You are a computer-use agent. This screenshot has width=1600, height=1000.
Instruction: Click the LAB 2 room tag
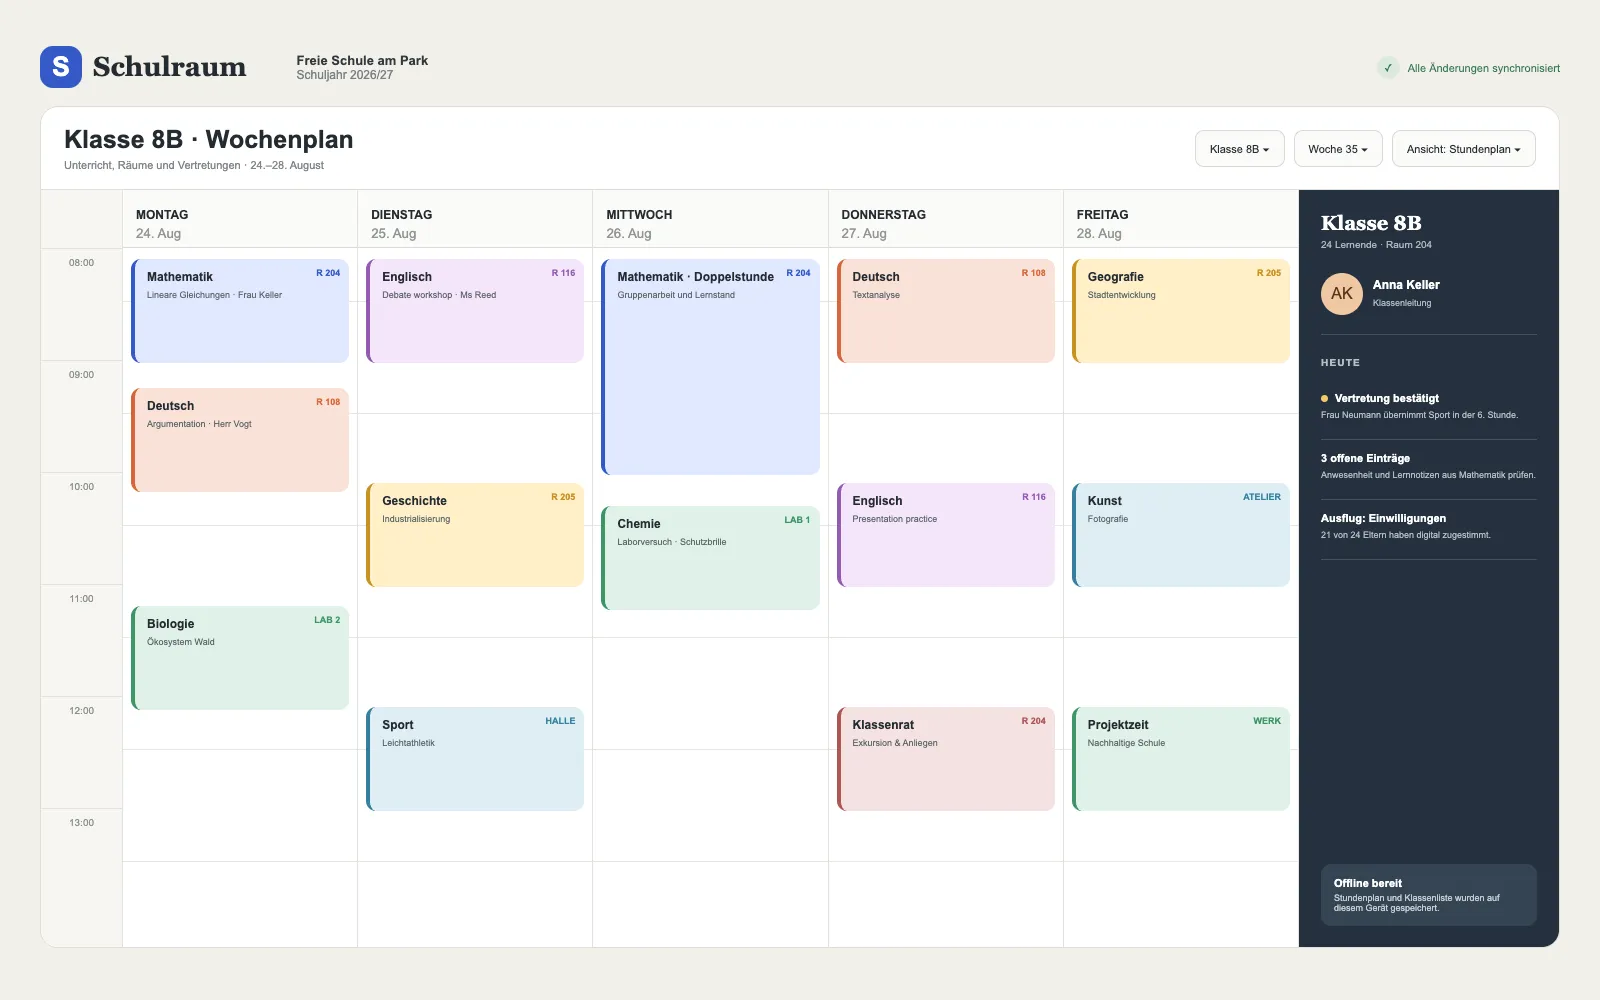327,620
